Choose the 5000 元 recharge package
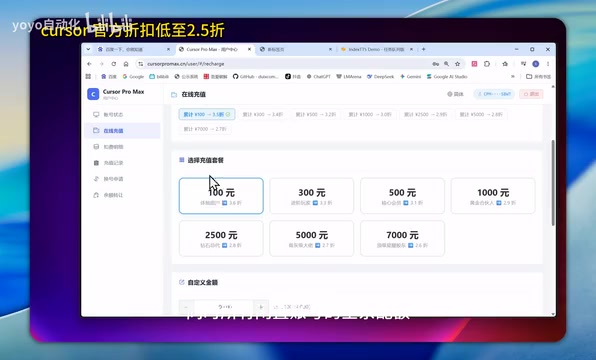The image size is (596, 360). (312, 238)
